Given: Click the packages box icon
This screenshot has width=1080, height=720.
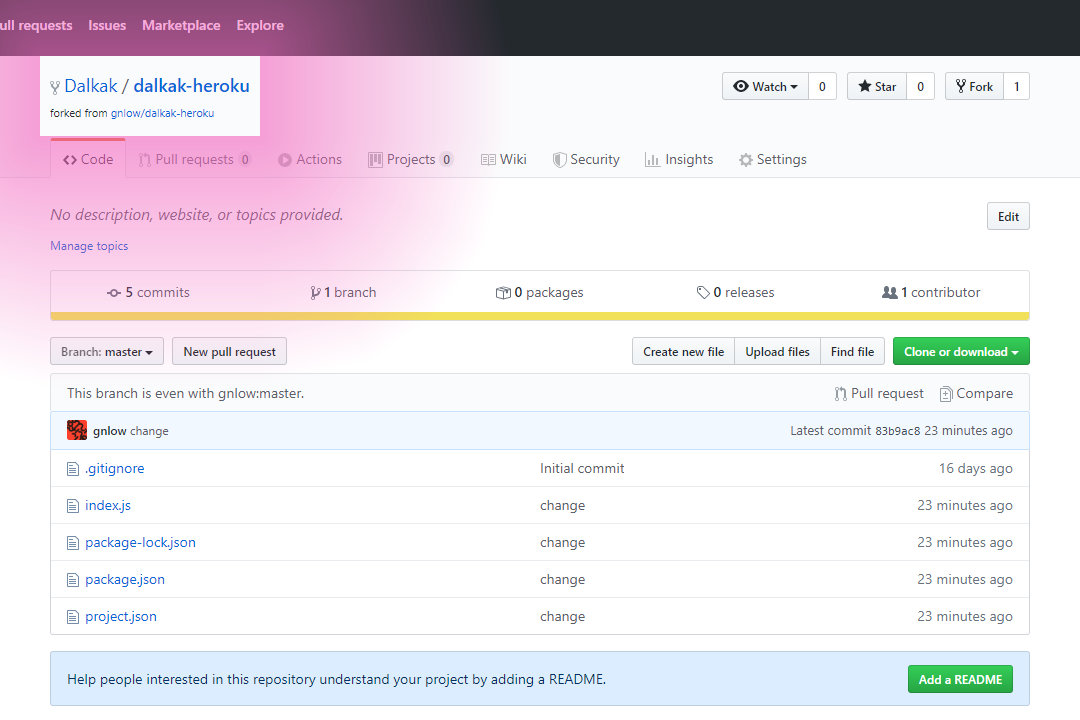Looking at the screenshot, I should (503, 293).
